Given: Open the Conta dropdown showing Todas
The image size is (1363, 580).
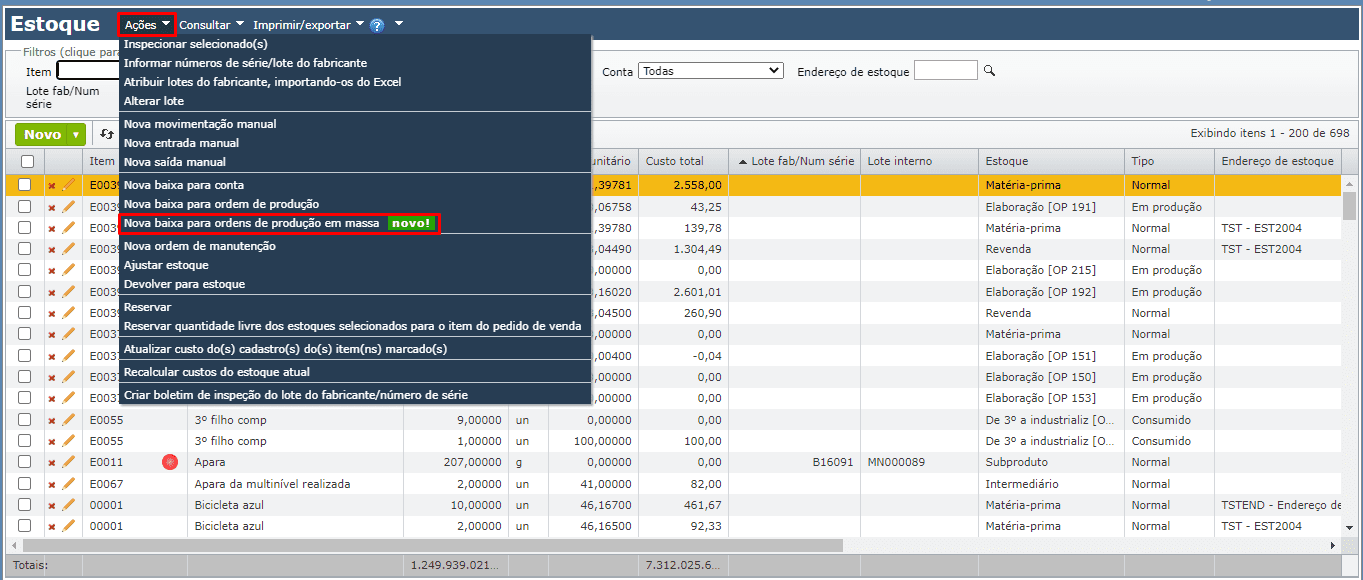Looking at the screenshot, I should (710, 71).
